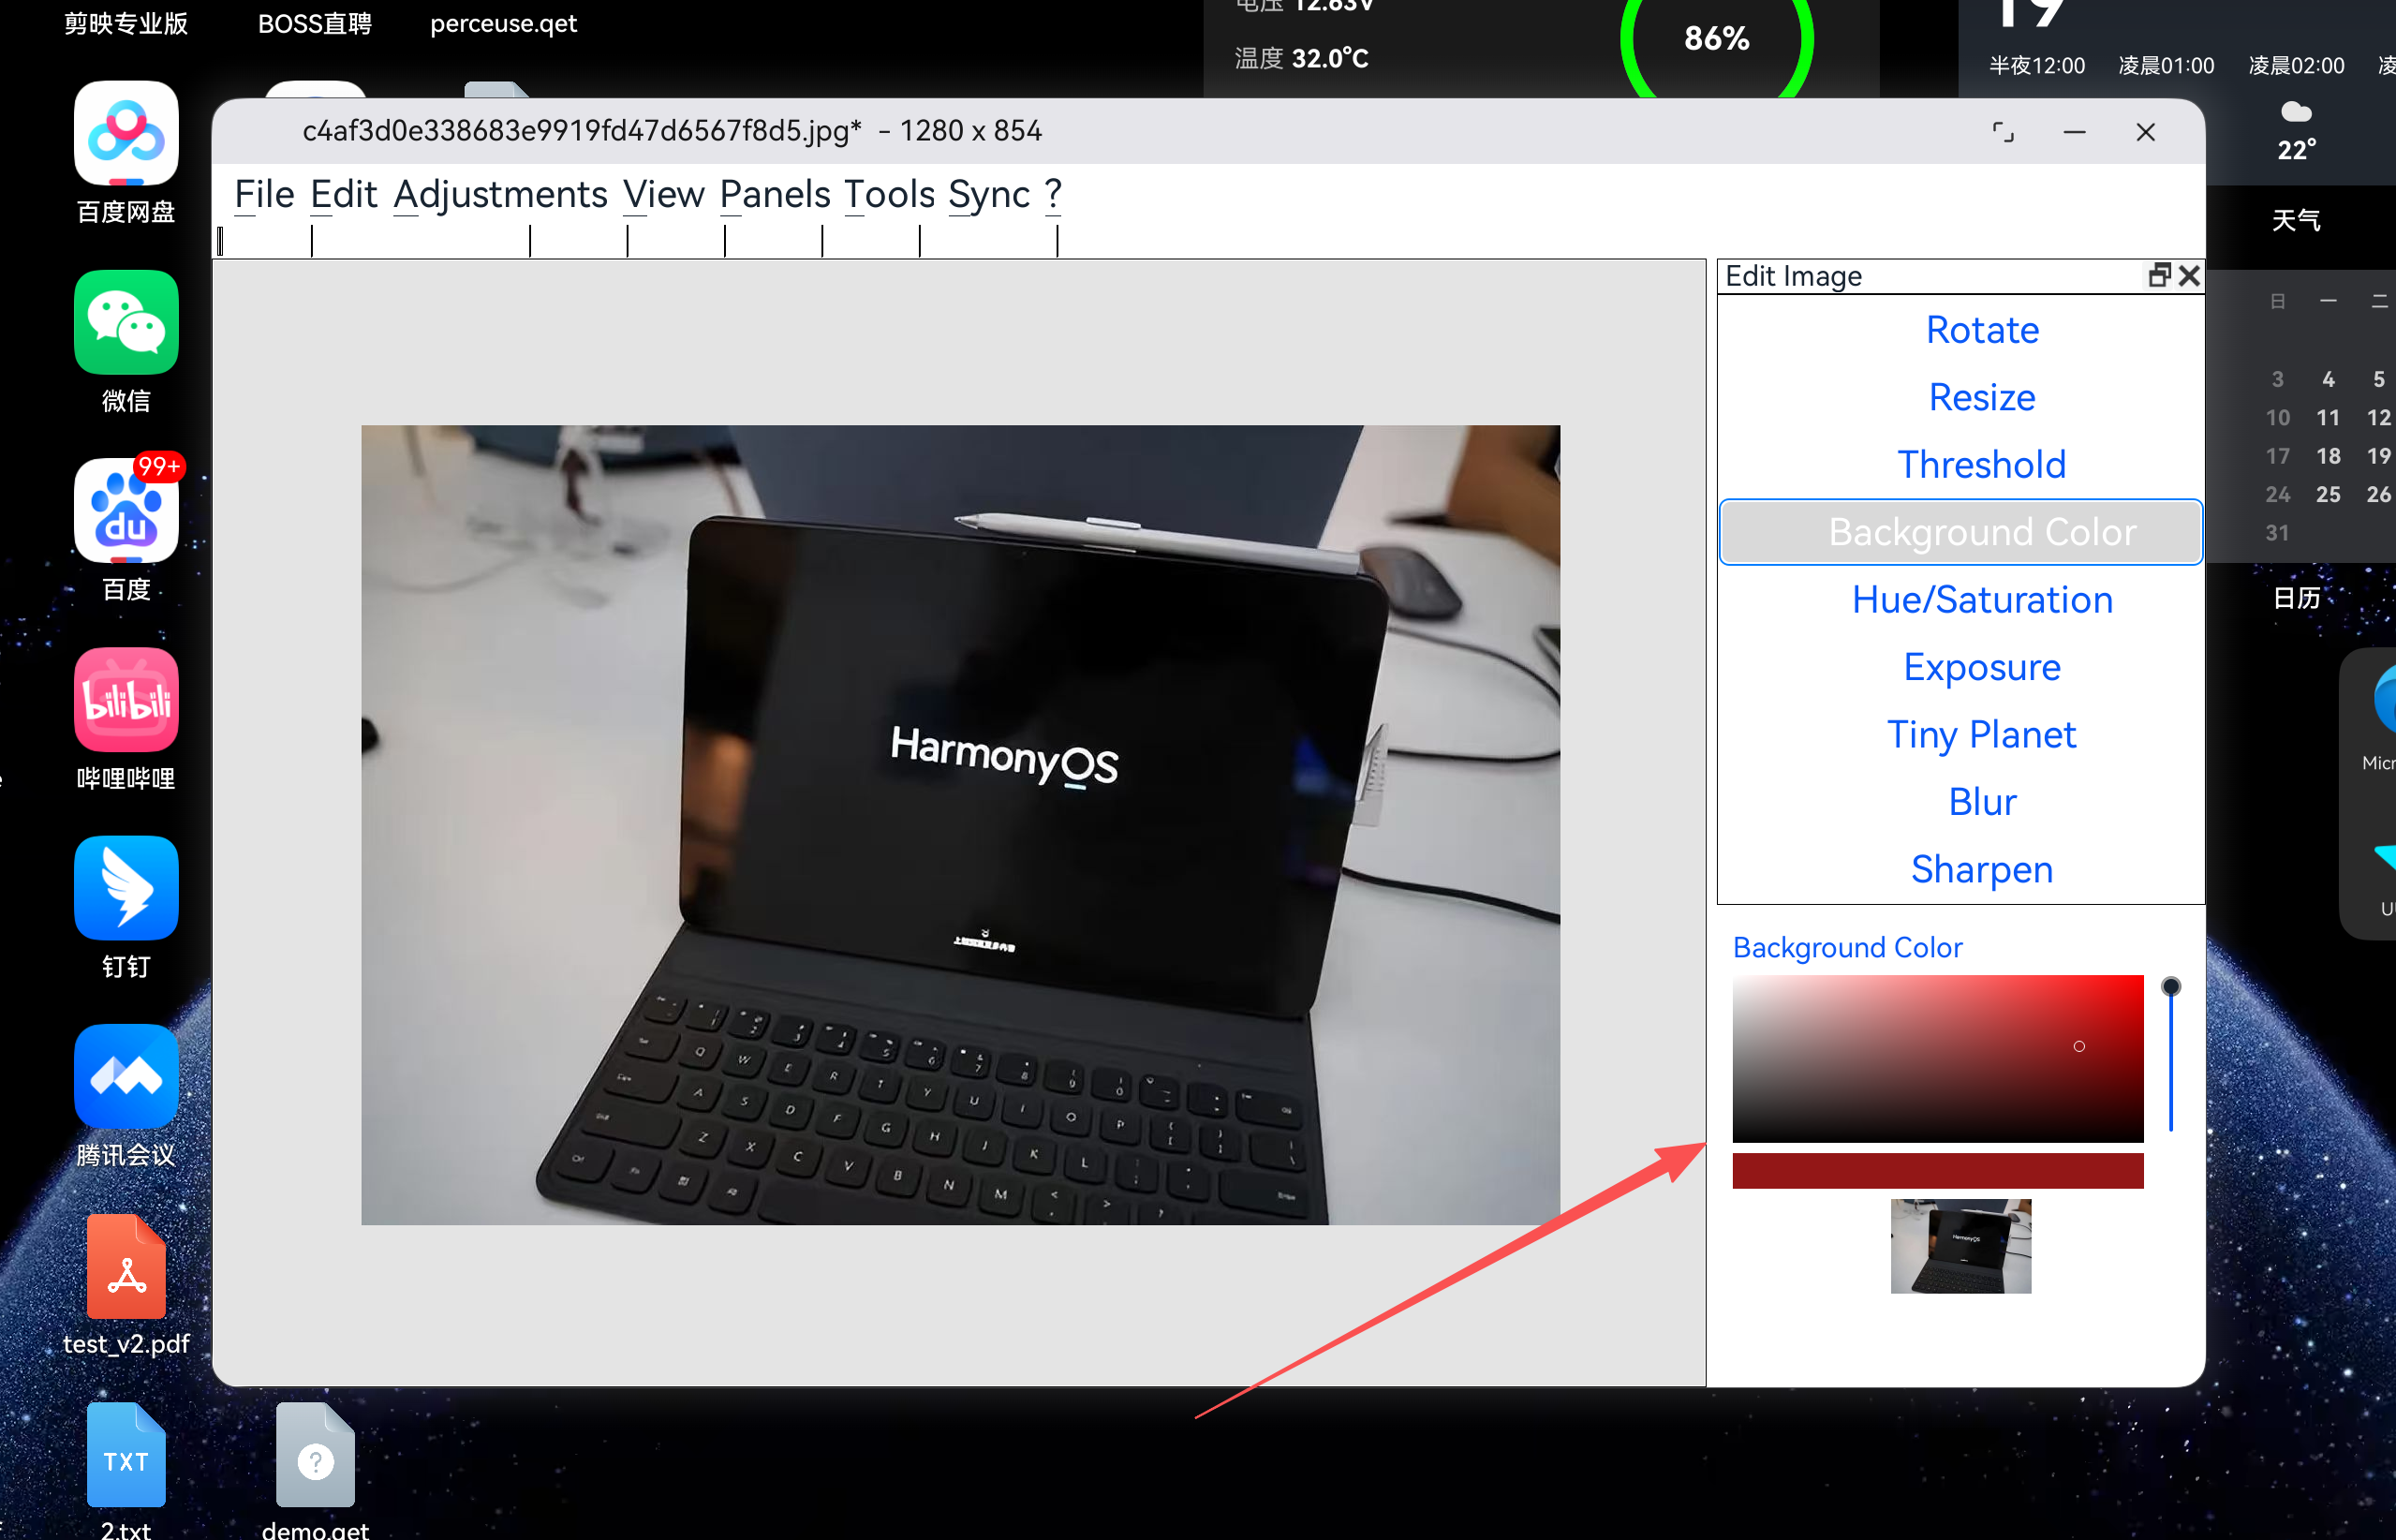Click the perceuse.qet file label
The height and width of the screenshot is (1540, 2396).
[x=503, y=24]
